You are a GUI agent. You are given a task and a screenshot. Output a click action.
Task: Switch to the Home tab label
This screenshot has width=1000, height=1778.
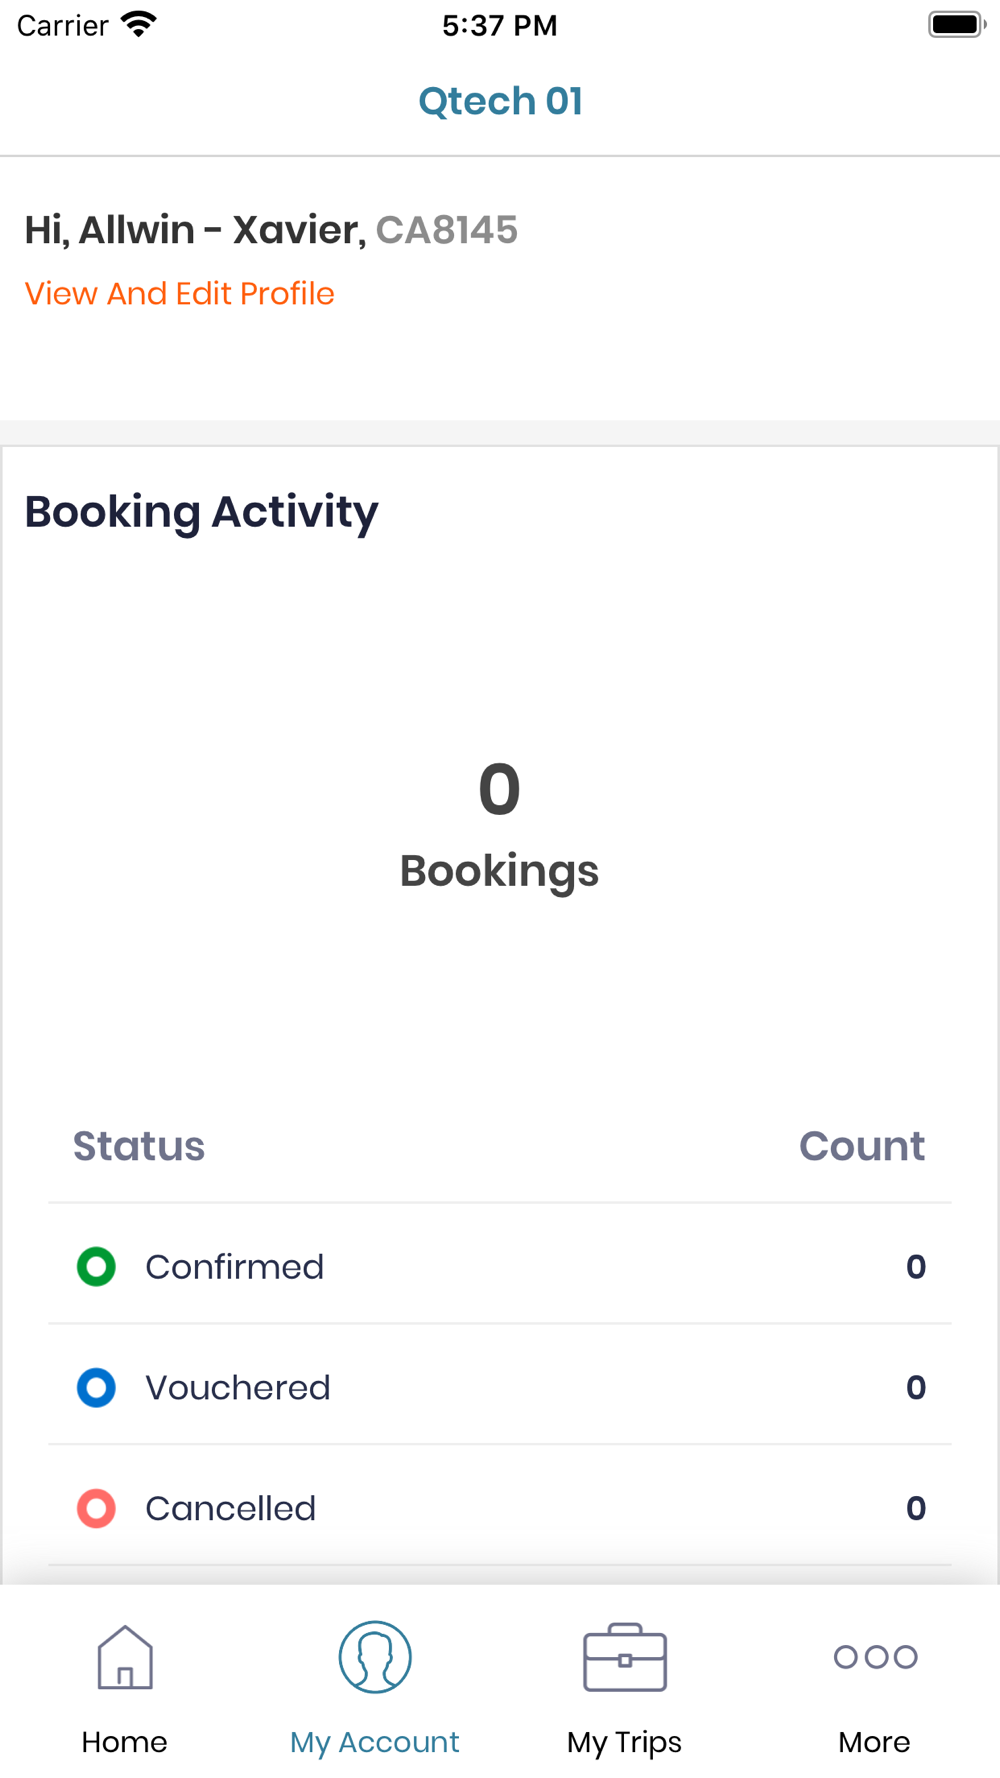click(125, 1742)
